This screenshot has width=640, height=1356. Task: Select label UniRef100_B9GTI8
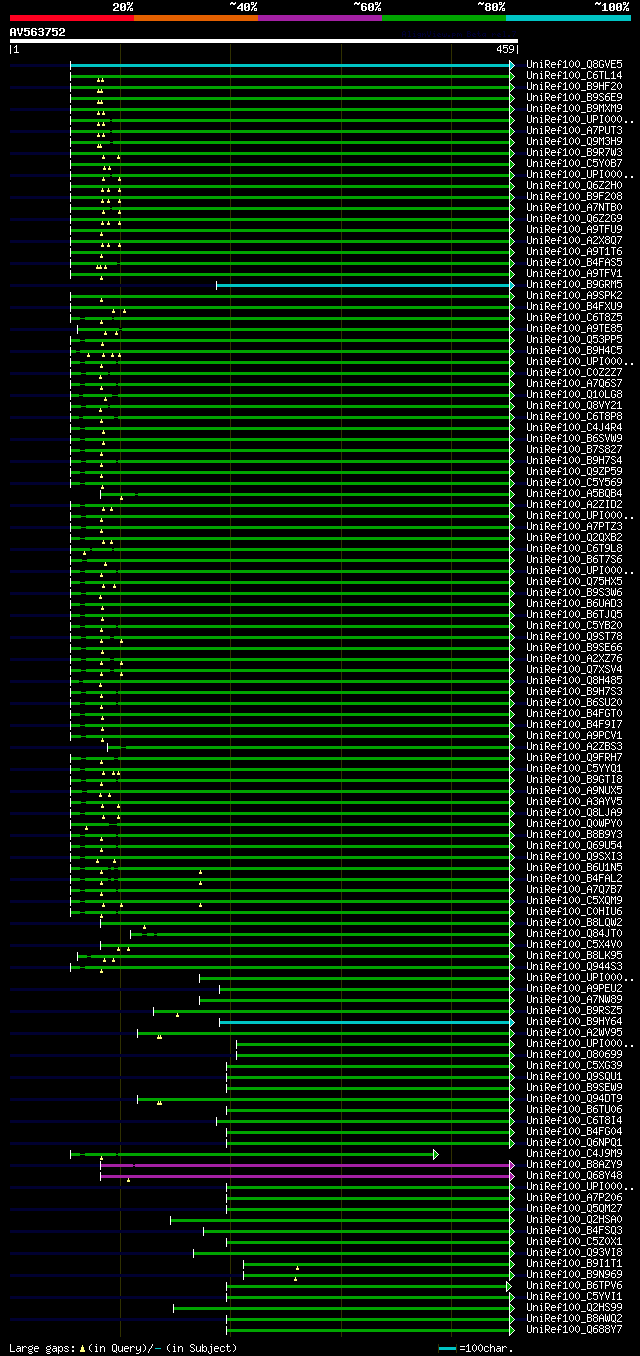coord(574,779)
